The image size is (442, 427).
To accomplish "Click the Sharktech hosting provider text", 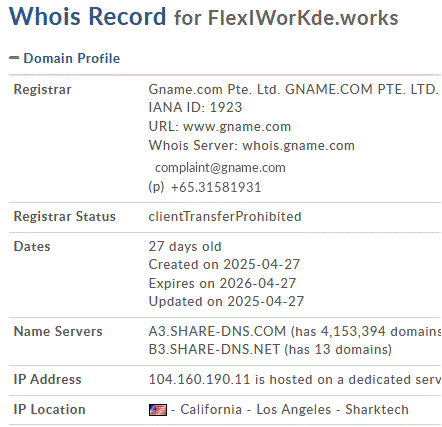I will 377,410.
